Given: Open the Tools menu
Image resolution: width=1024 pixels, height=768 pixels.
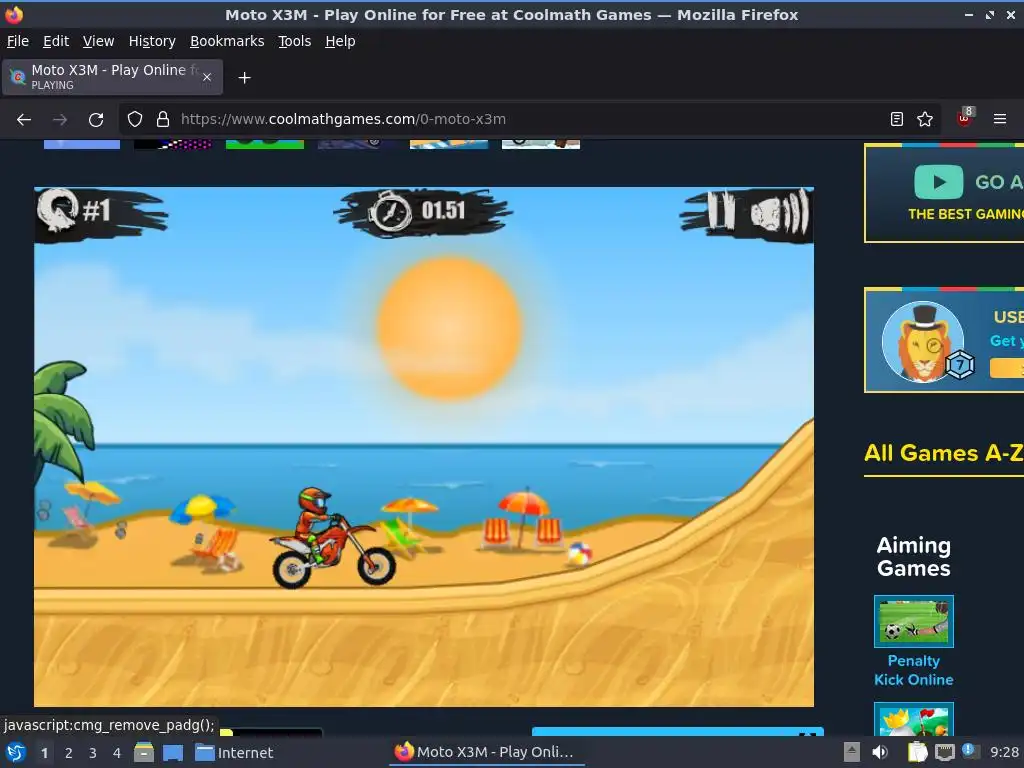Looking at the screenshot, I should pyautogui.click(x=295, y=41).
